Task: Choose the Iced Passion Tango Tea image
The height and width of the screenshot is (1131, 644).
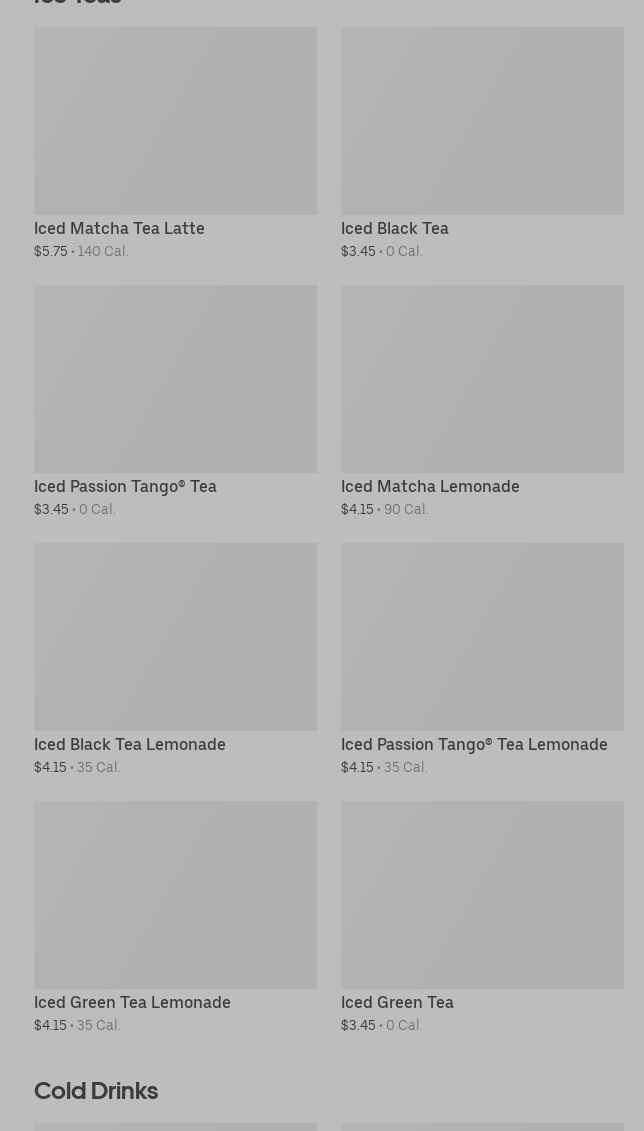Action: pos(175,379)
